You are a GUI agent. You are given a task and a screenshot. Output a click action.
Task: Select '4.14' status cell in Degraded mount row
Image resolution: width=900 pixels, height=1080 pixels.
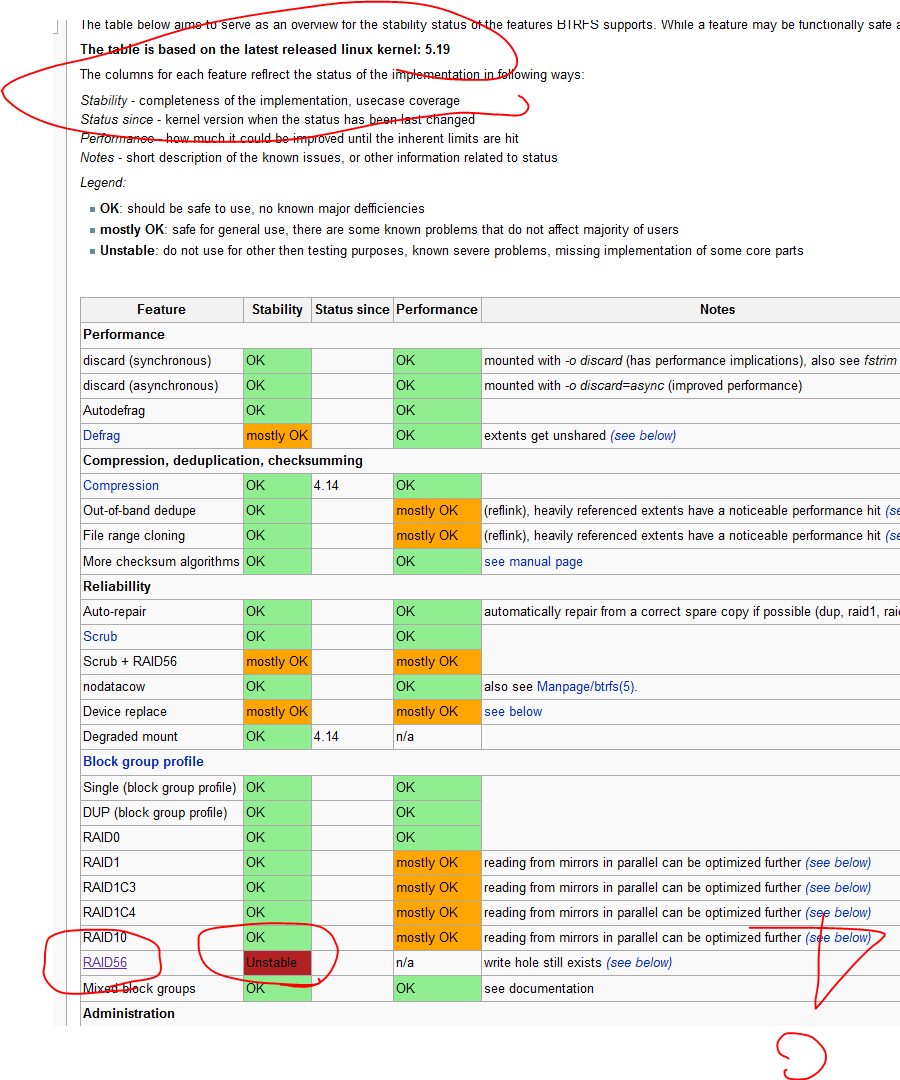click(x=352, y=736)
